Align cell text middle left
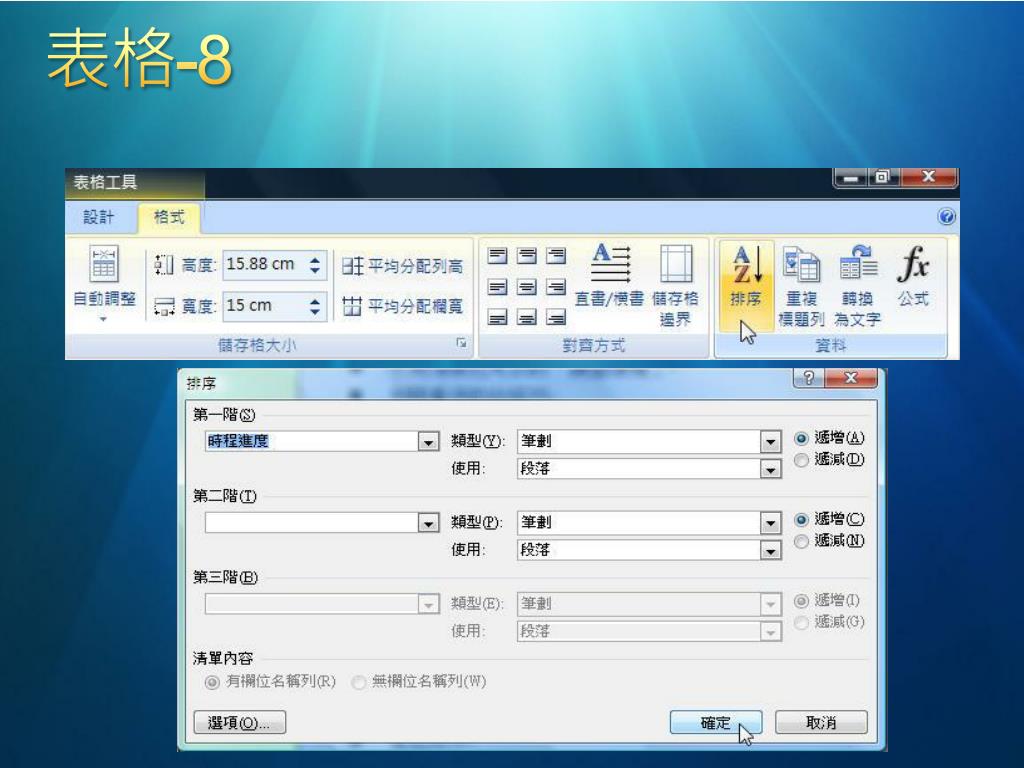 [x=498, y=287]
